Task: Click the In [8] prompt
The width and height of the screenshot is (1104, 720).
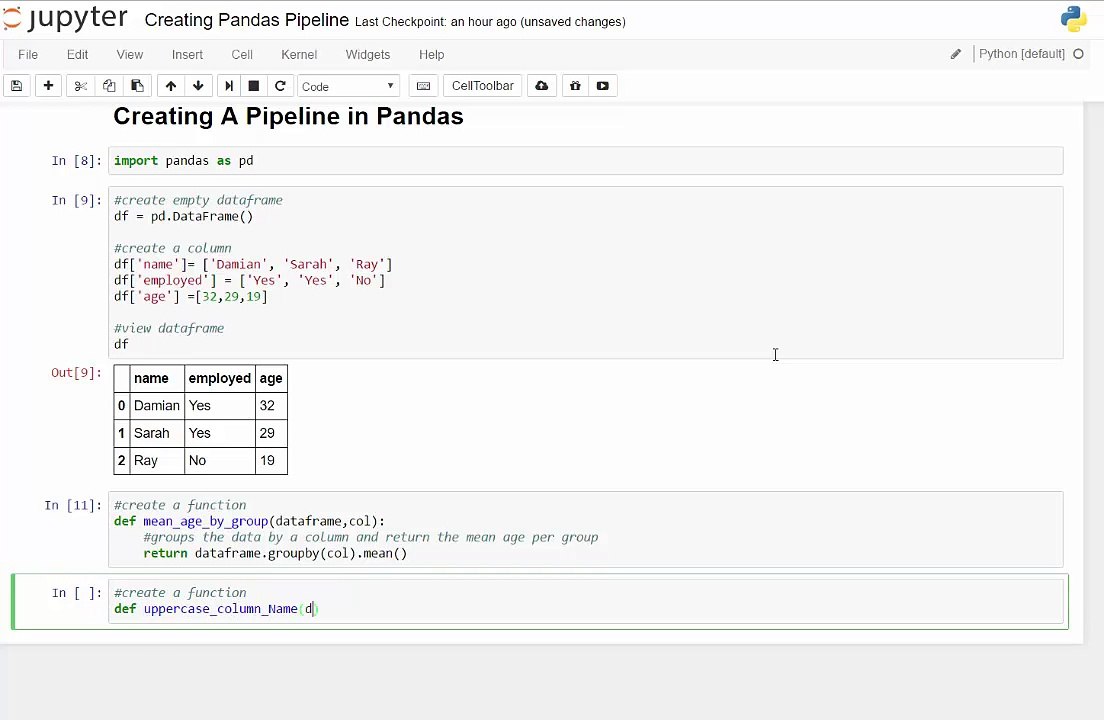Action: point(76,160)
